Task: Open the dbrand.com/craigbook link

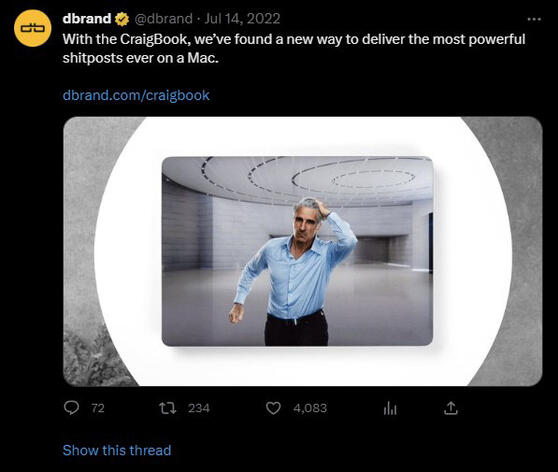Action: 136,95
